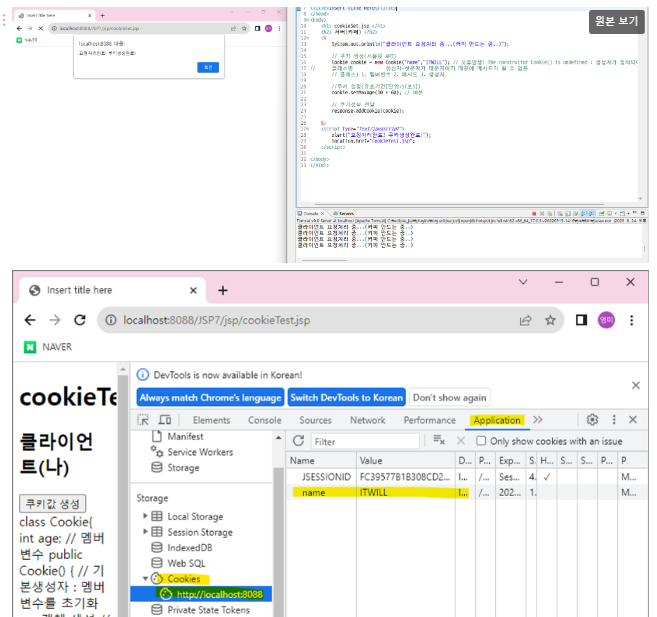Activate the inspect element picker icon
This screenshot has width=657, height=617.
[143, 420]
